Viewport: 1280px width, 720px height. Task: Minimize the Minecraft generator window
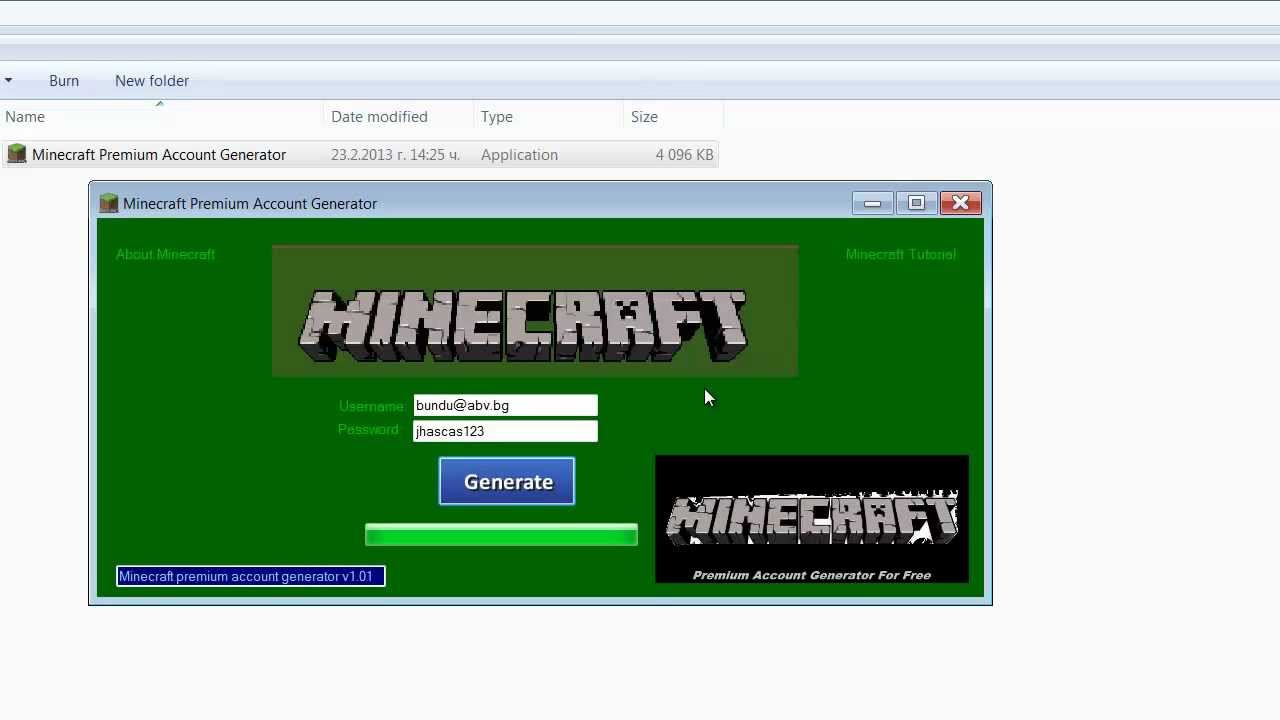[872, 203]
